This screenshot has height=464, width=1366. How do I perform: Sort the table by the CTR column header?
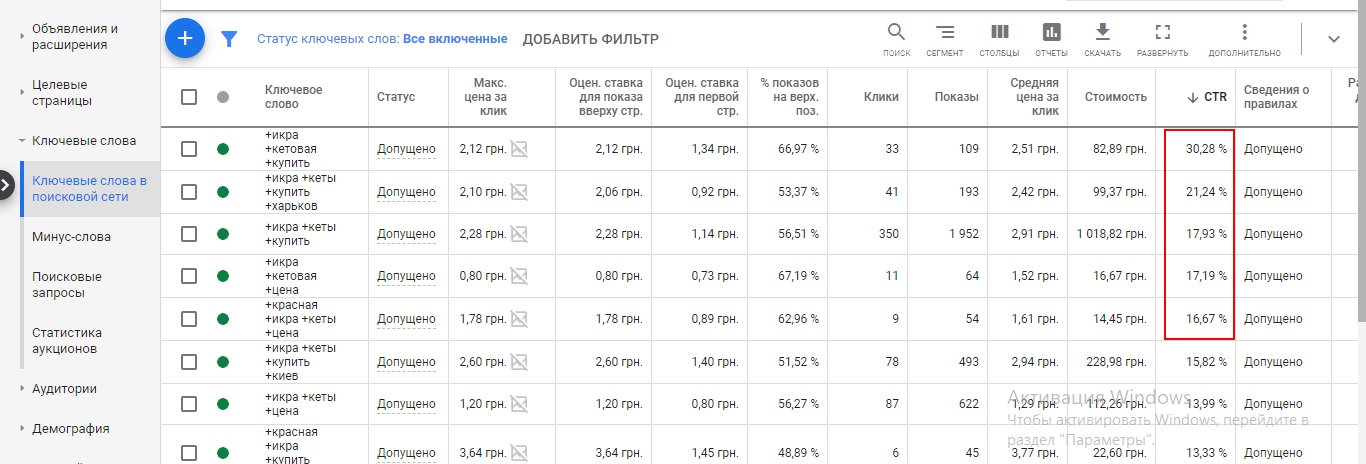pyautogui.click(x=1215, y=97)
